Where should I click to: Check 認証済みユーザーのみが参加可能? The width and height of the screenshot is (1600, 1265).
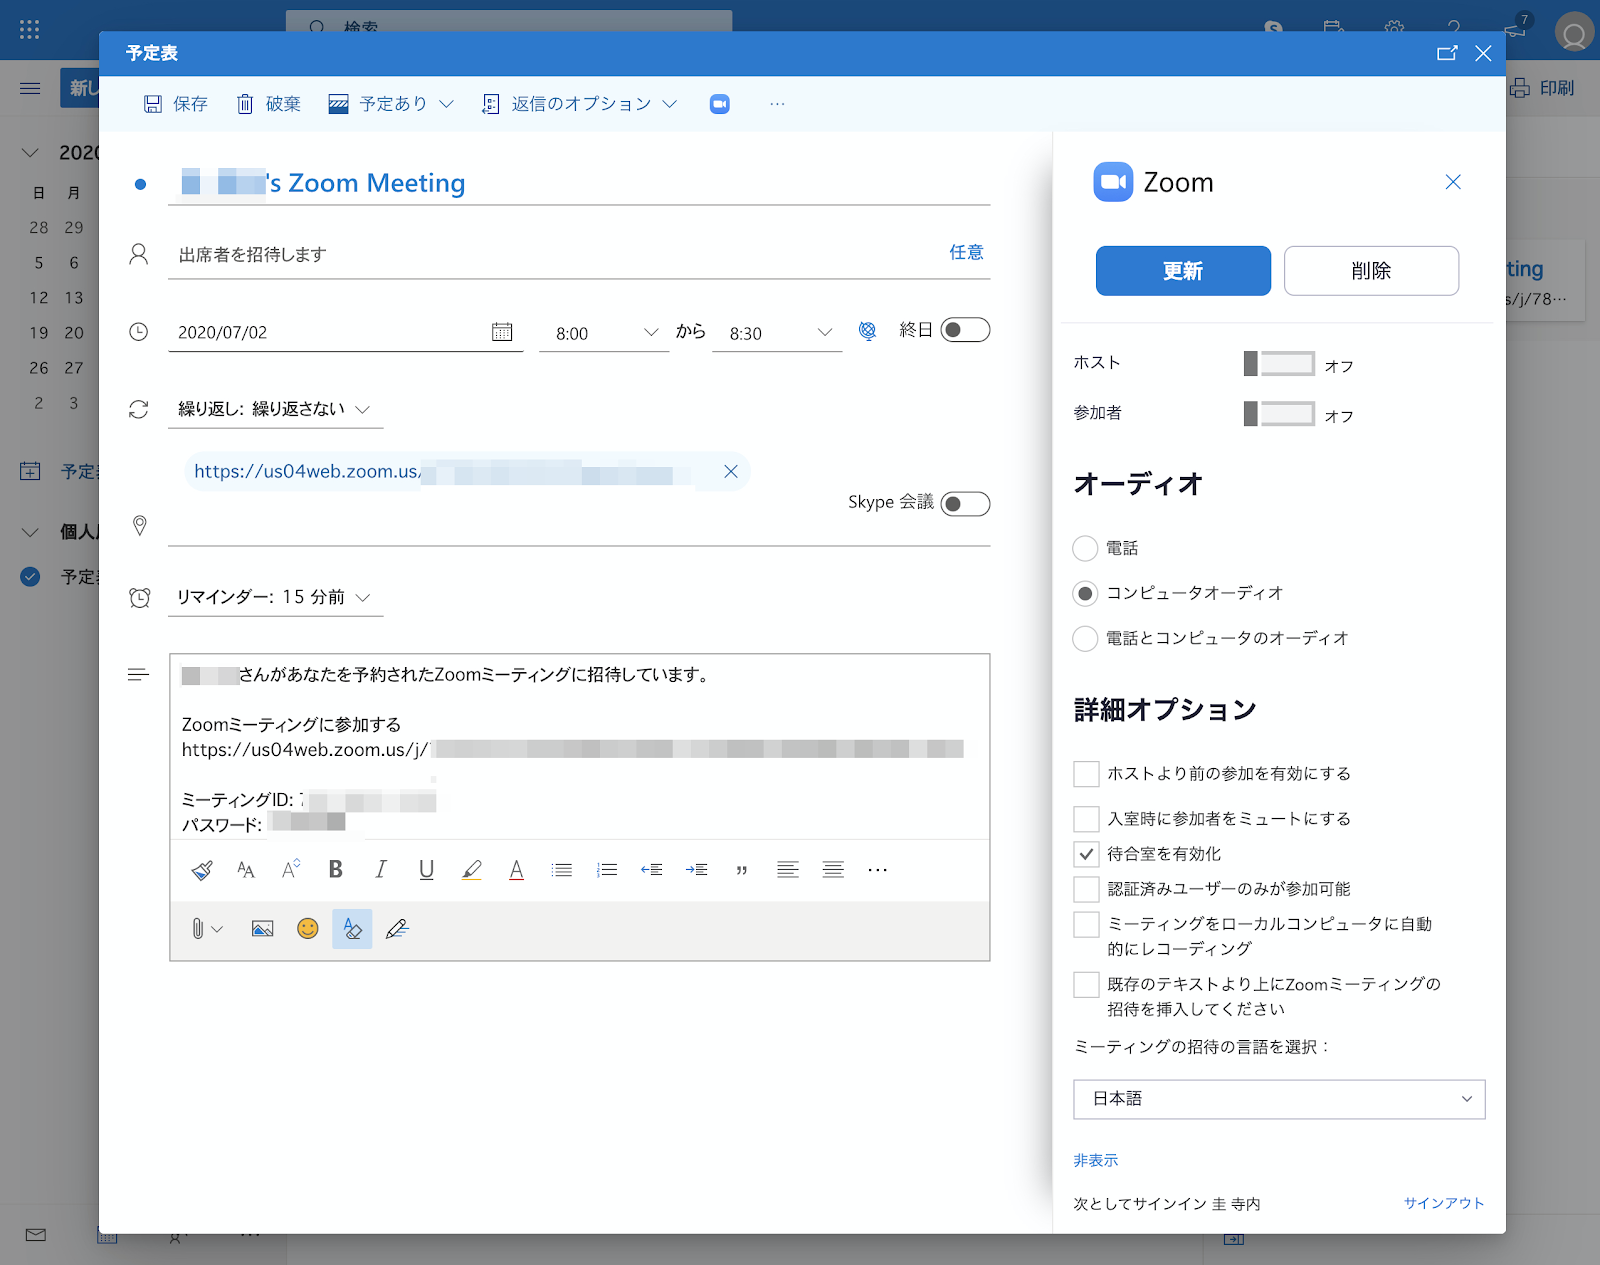[x=1086, y=889]
